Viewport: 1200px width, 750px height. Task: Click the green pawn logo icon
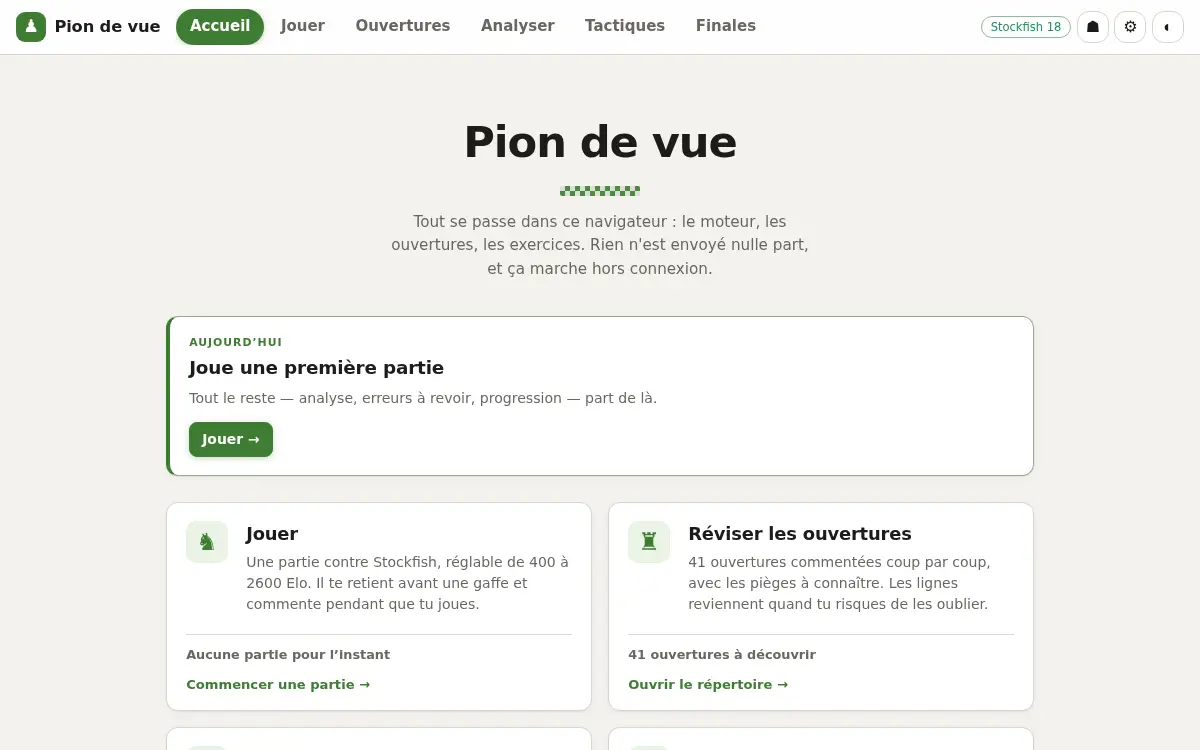(x=31, y=27)
